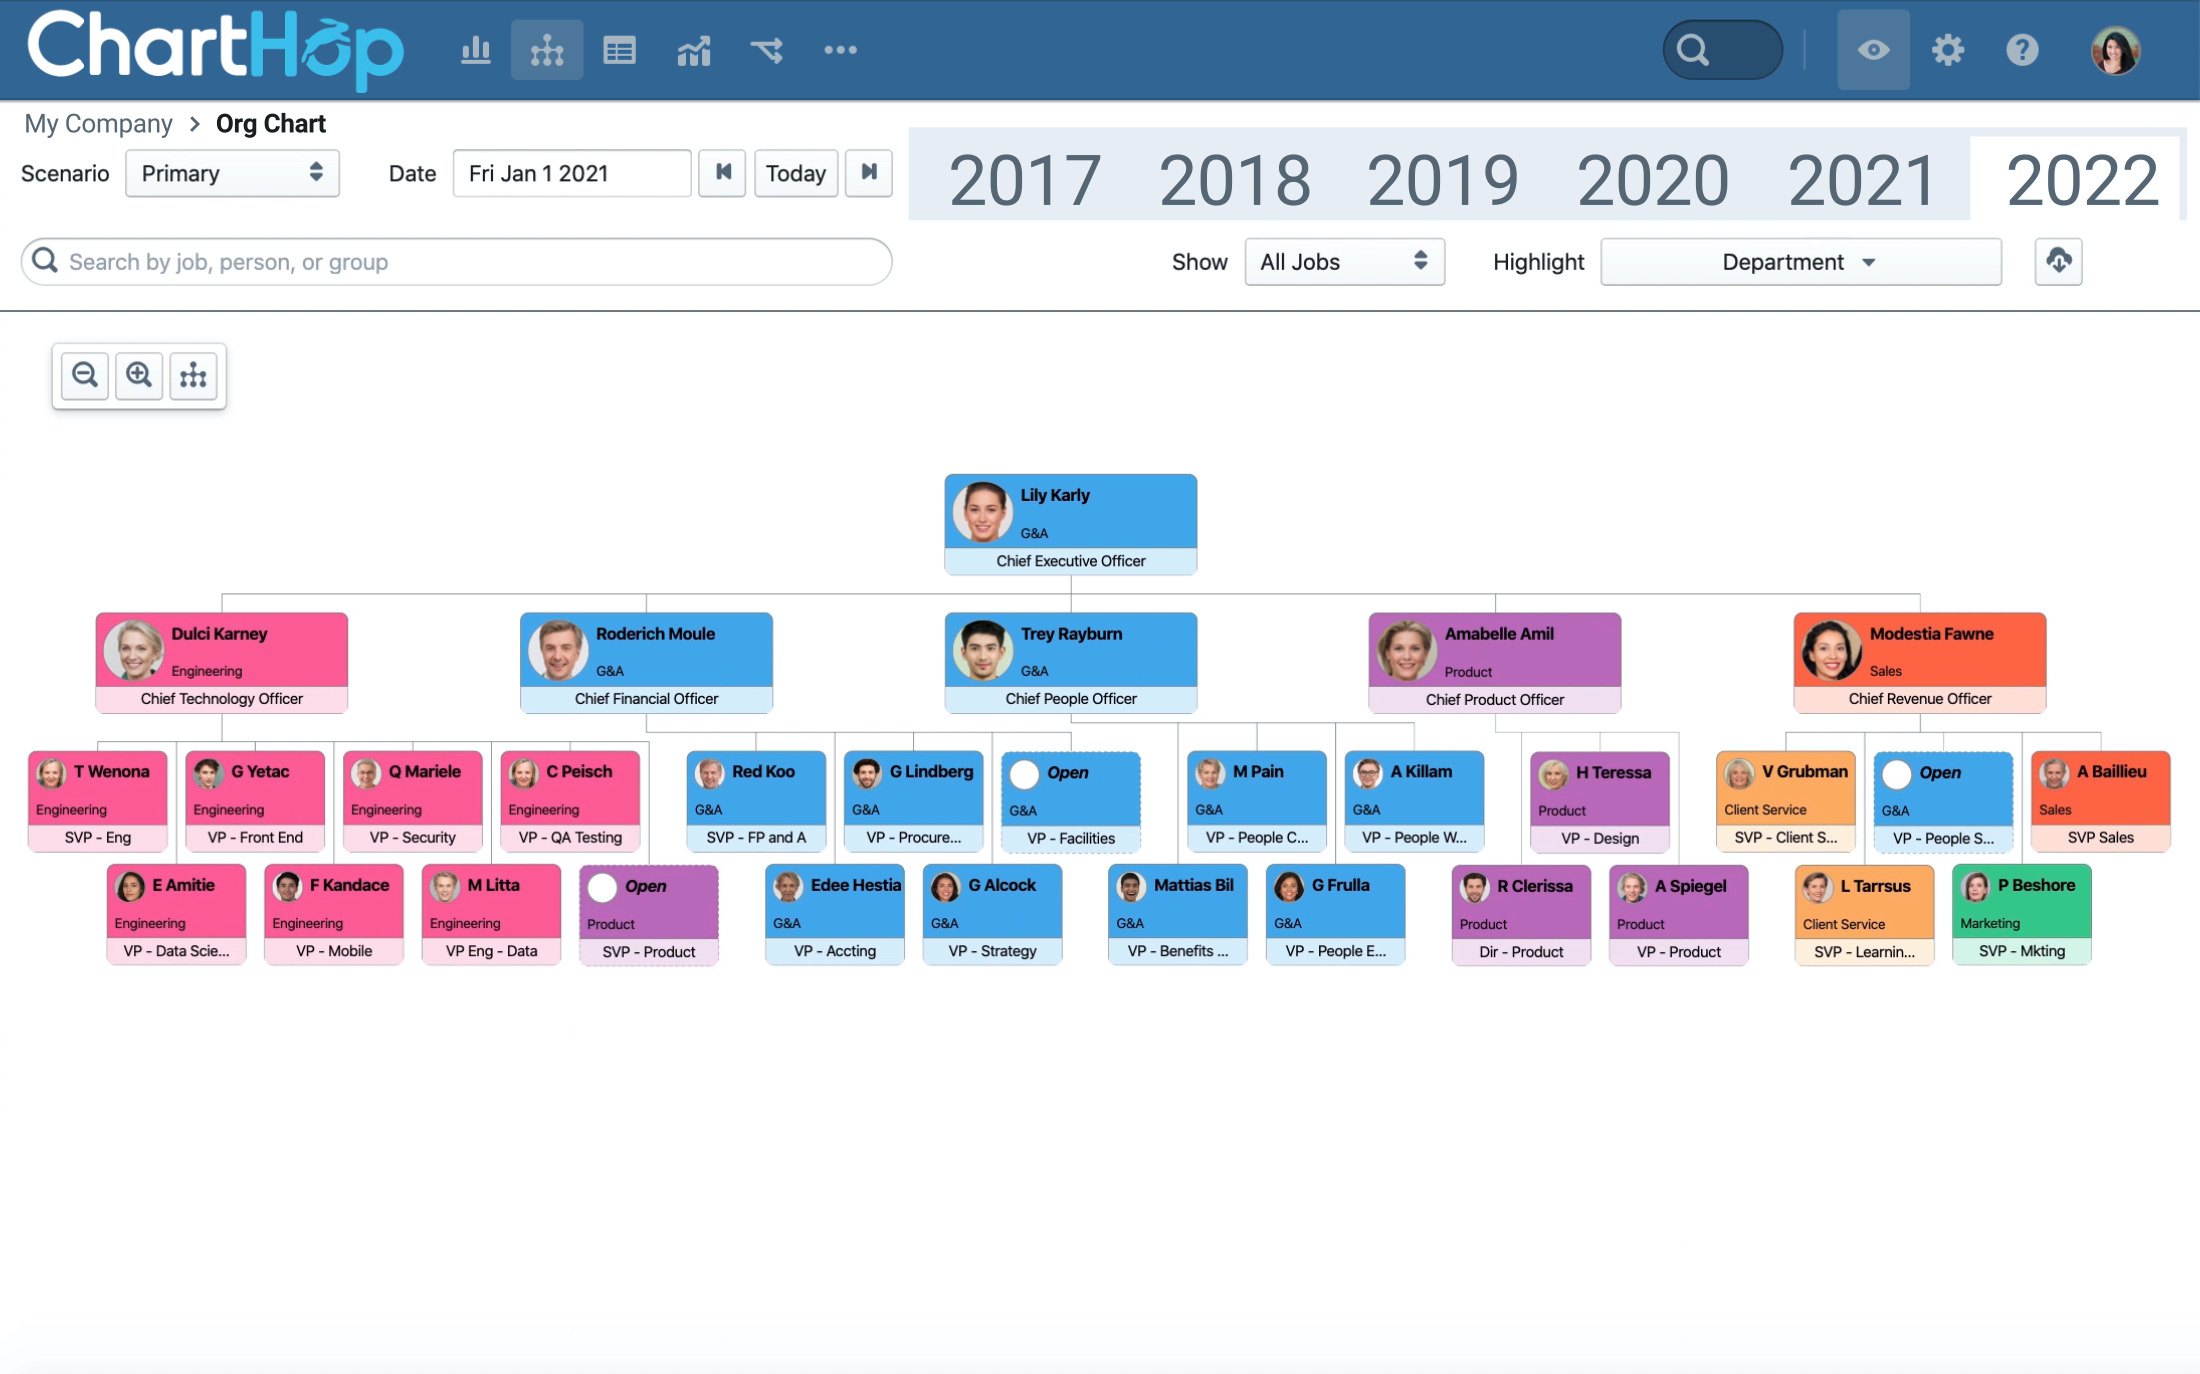Navigate to My Company breadcrumb link
The image size is (2200, 1374).
tap(98, 124)
